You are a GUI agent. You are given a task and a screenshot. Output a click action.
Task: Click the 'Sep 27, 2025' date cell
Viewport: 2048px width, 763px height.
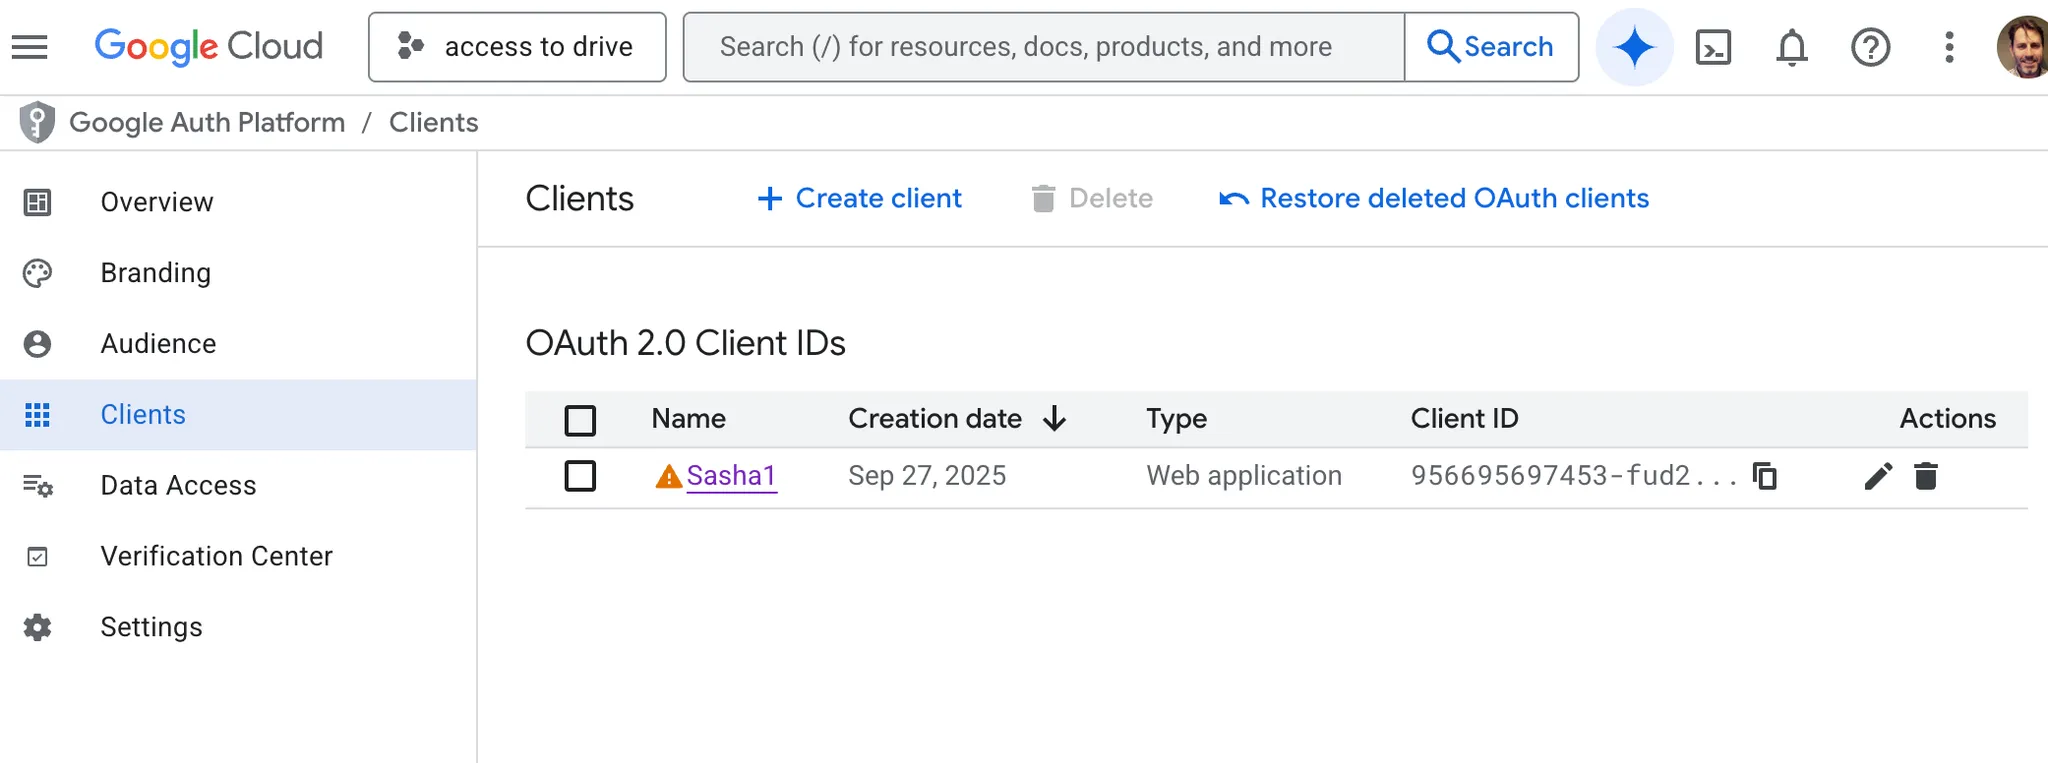tap(927, 476)
